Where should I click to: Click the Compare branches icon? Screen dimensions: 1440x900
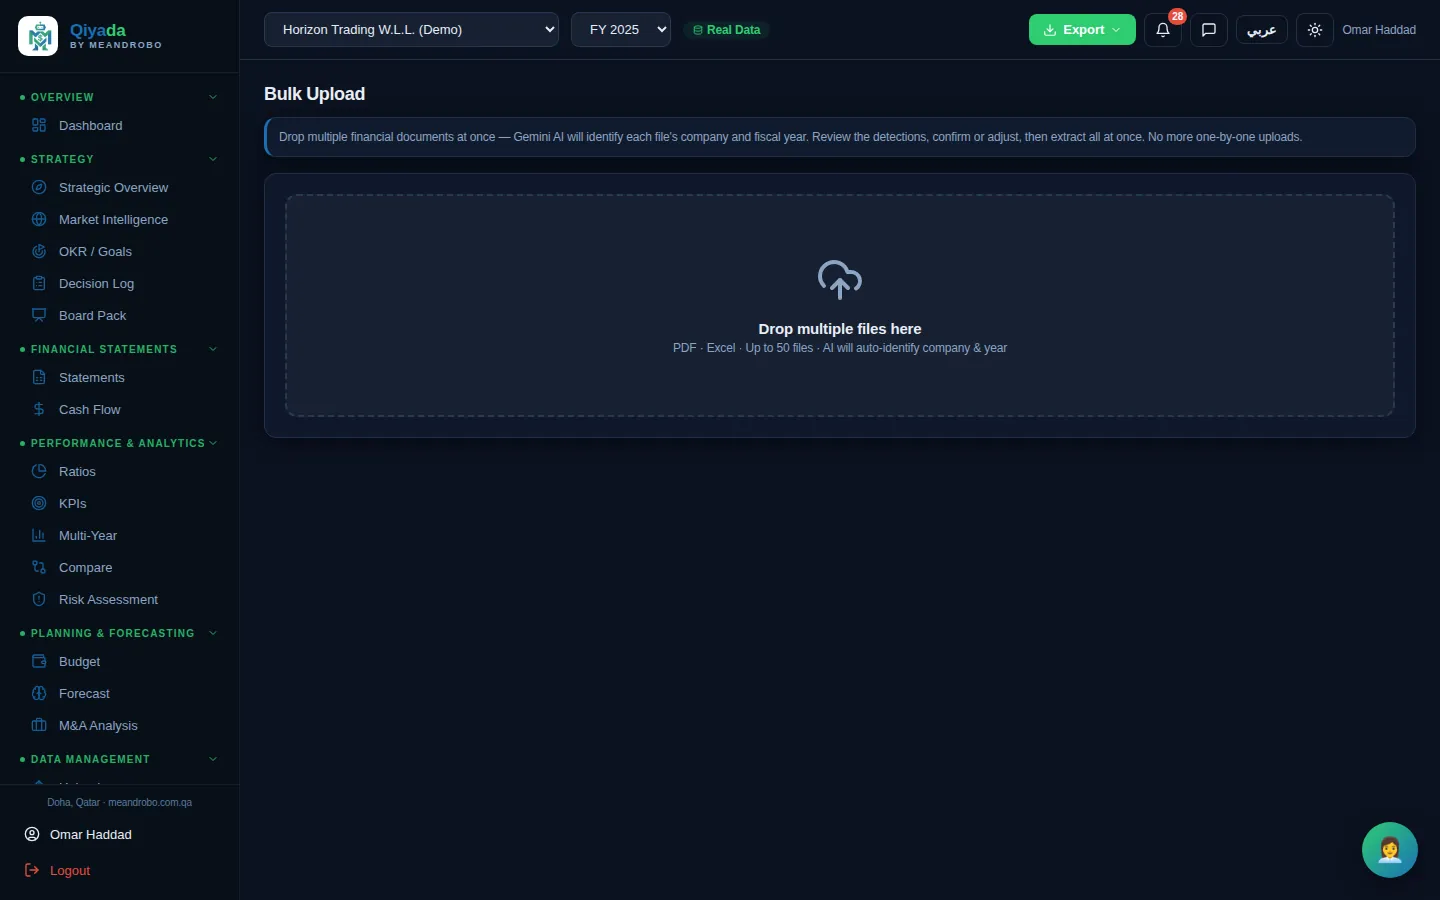pos(39,567)
